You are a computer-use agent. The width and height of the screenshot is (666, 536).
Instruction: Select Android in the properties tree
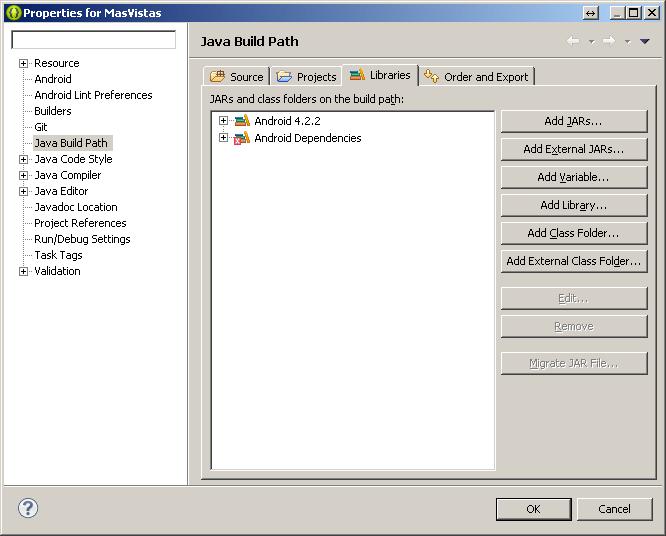(53, 79)
